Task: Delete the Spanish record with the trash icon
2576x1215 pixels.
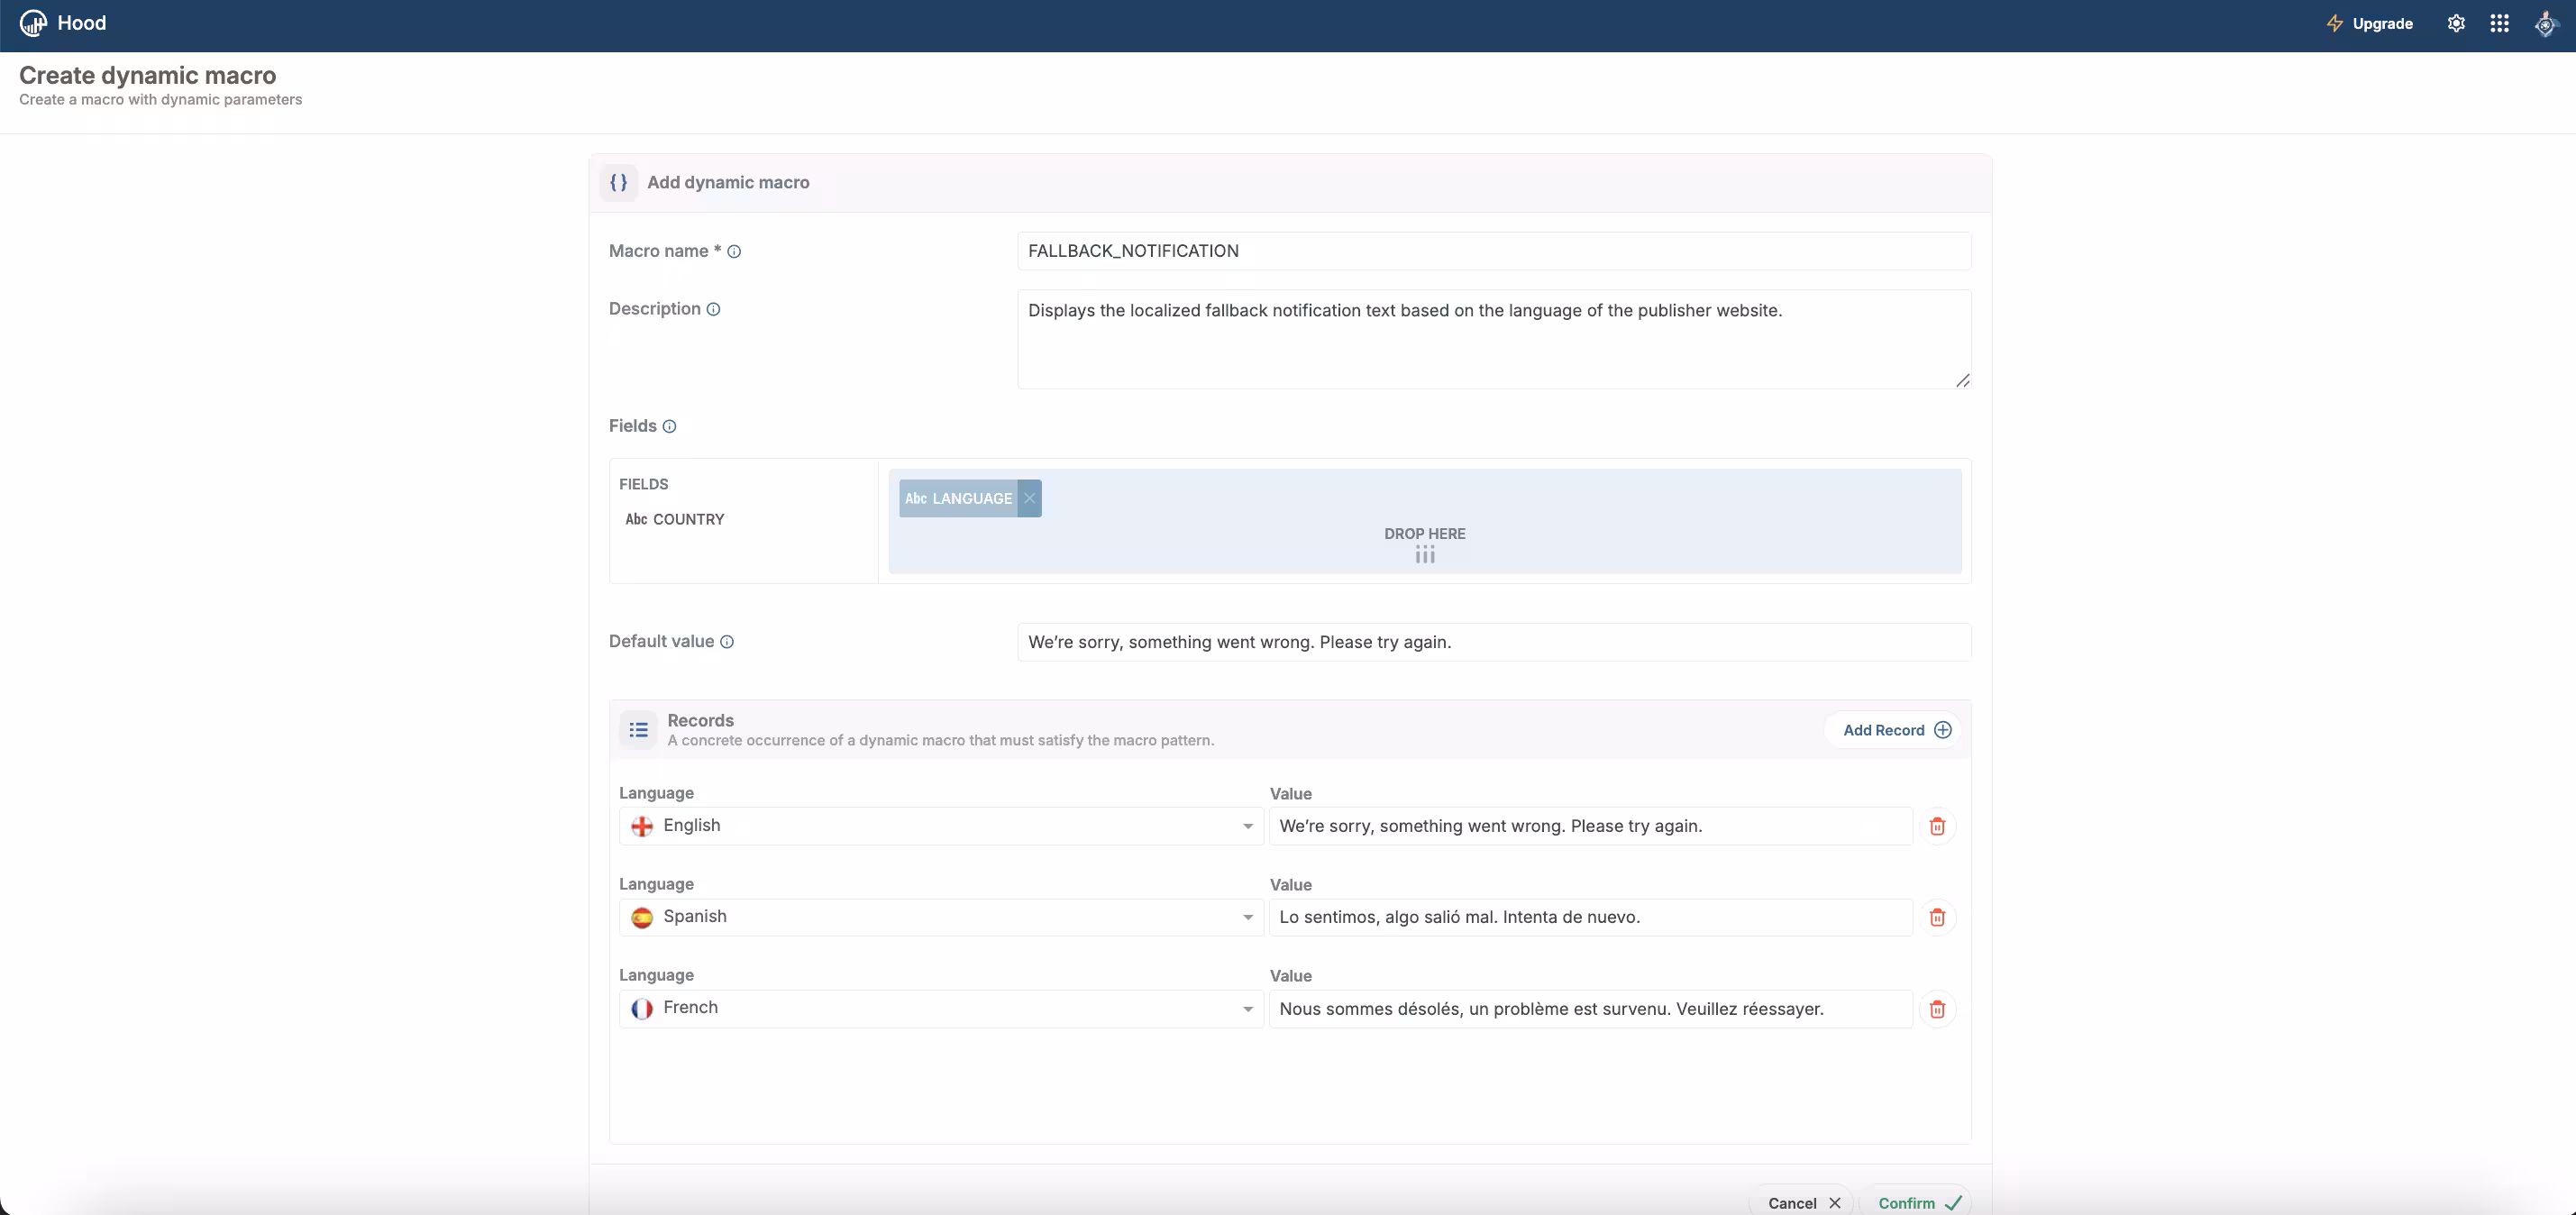Action: click(1936, 917)
